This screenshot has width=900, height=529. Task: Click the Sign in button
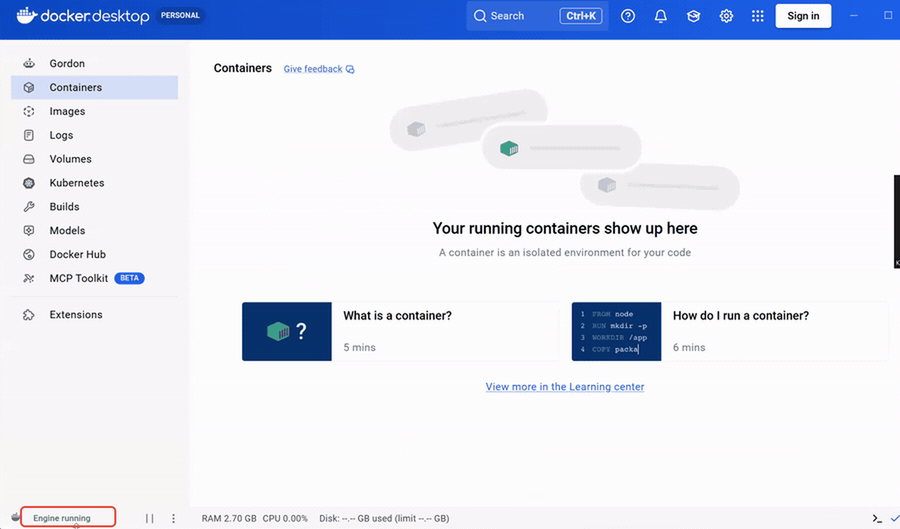coord(803,16)
